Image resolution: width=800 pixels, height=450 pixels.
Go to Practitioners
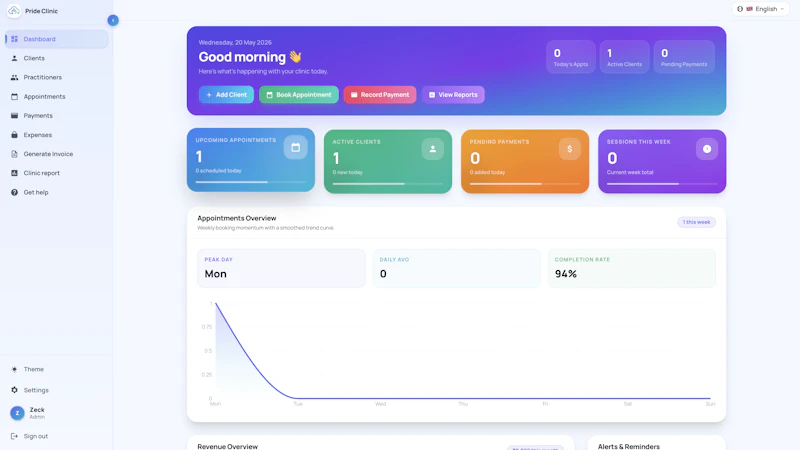coord(57,78)
